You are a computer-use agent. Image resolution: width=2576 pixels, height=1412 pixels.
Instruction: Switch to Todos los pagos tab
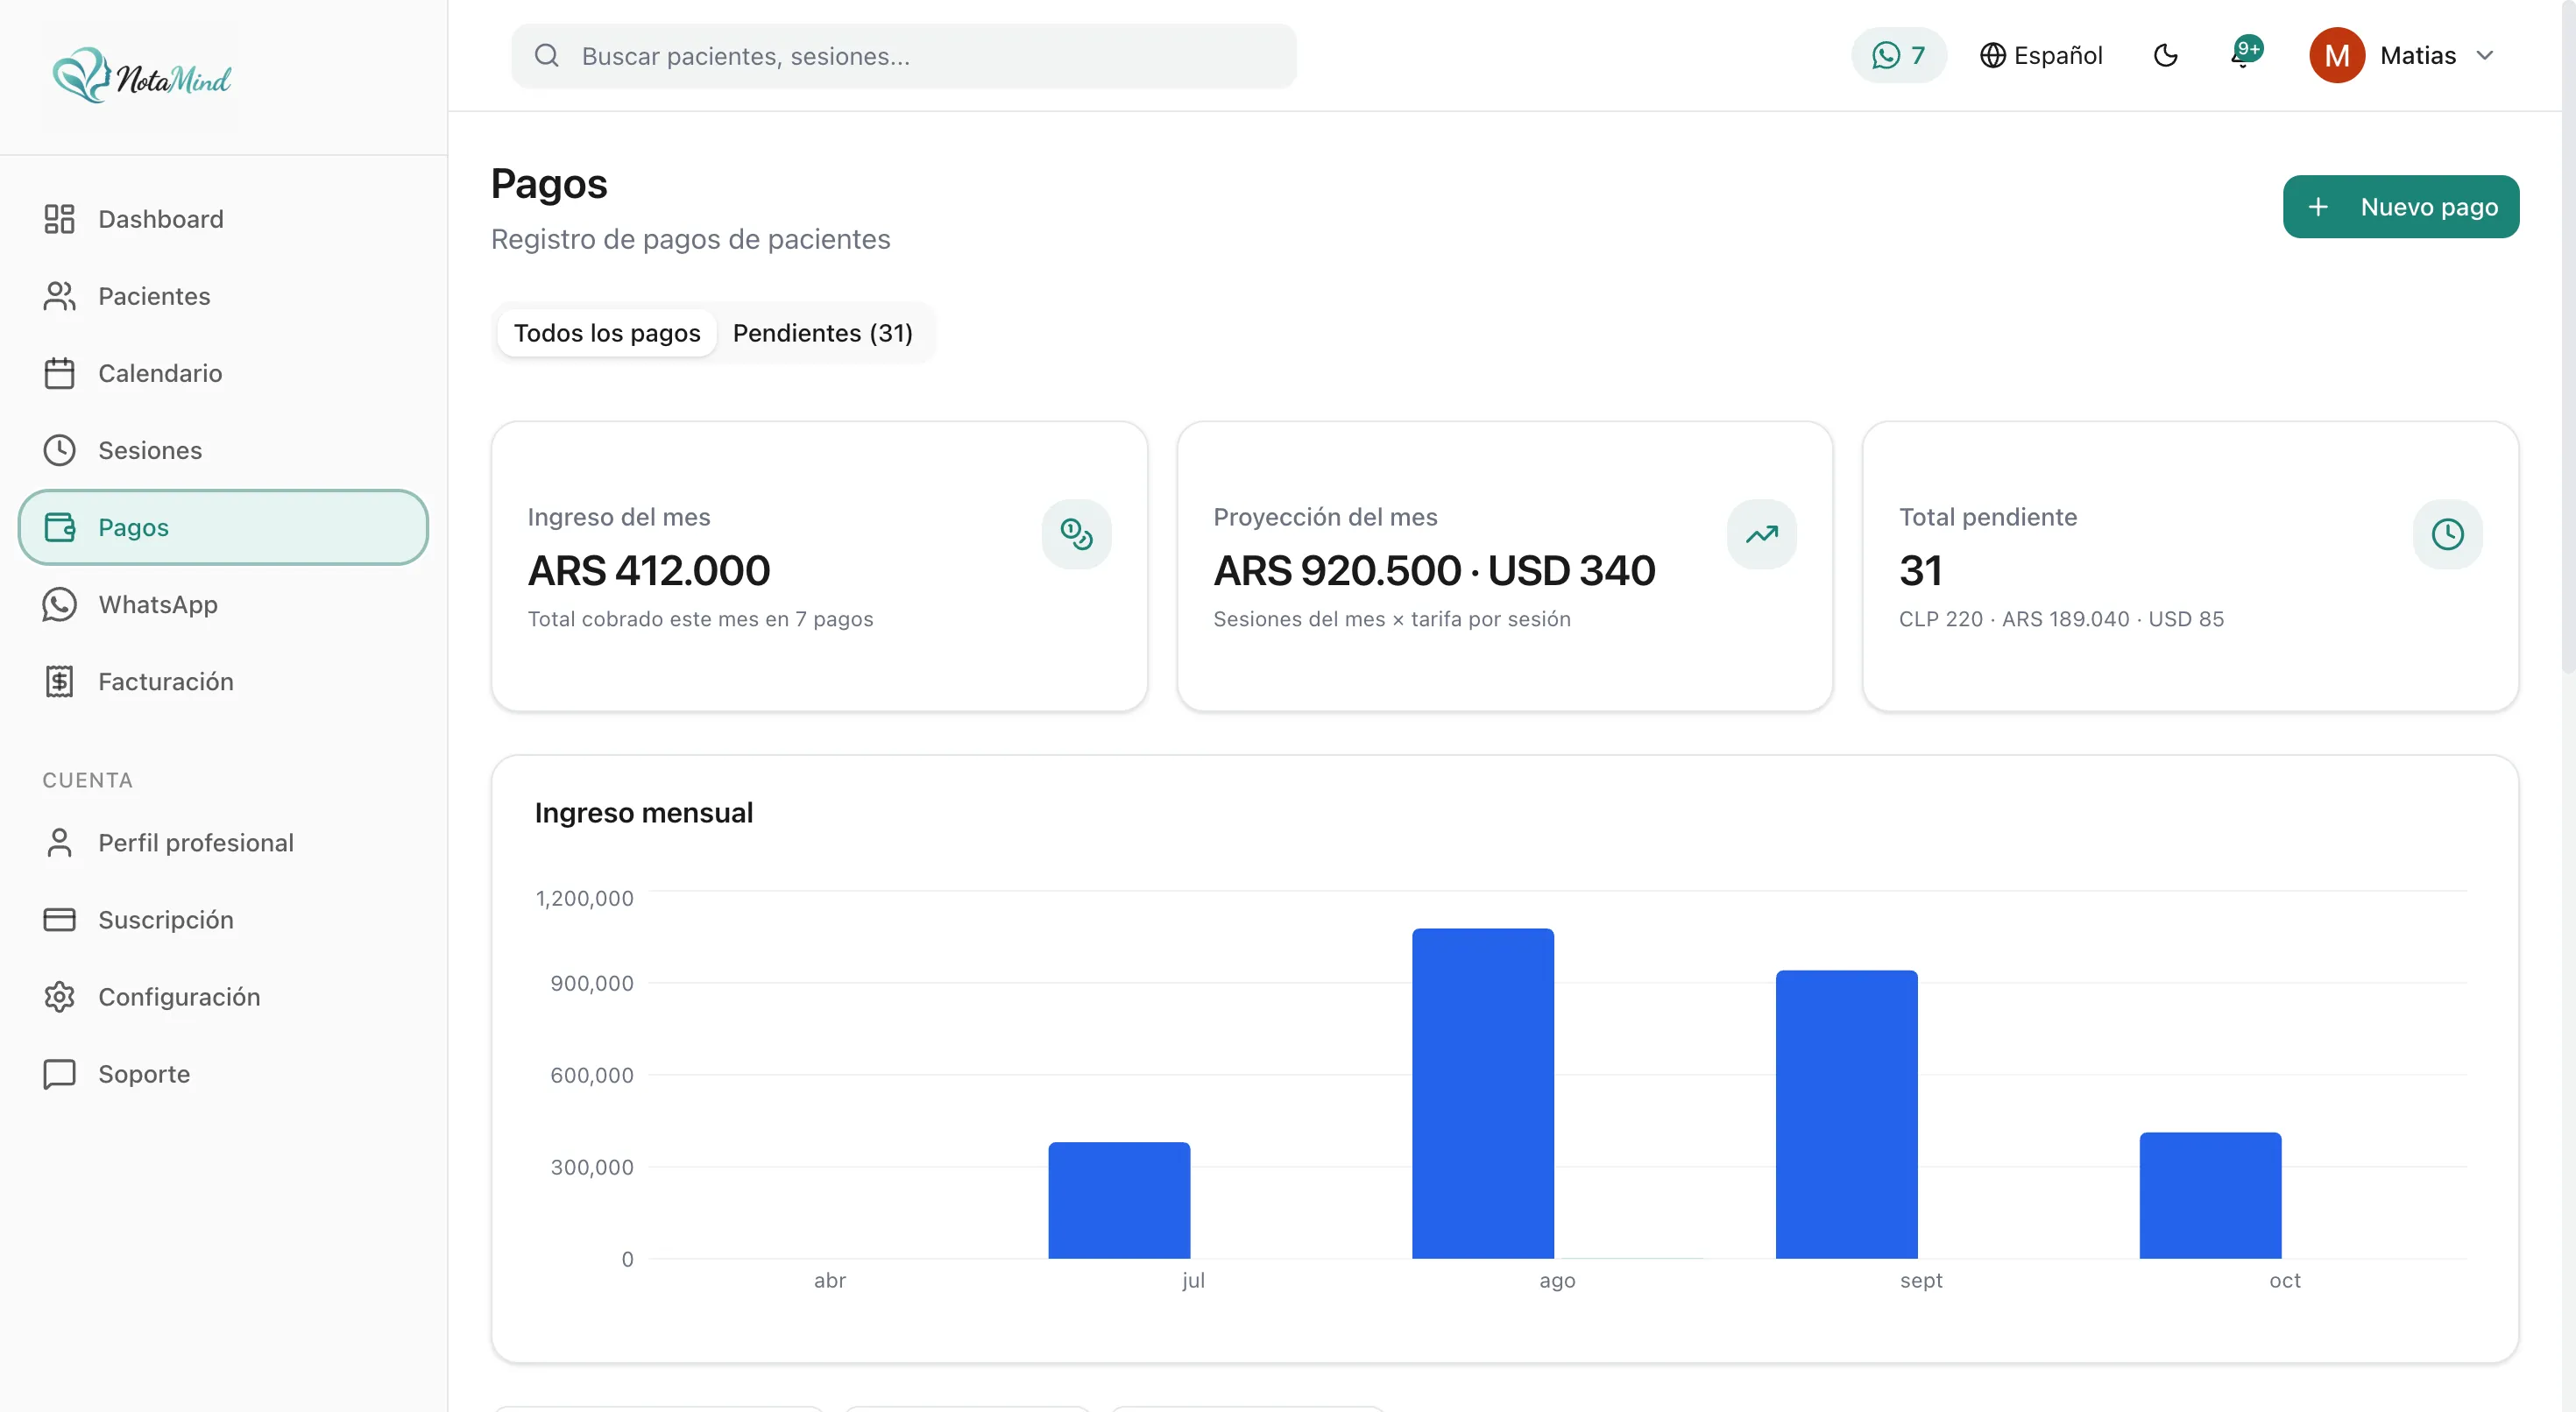(607, 333)
